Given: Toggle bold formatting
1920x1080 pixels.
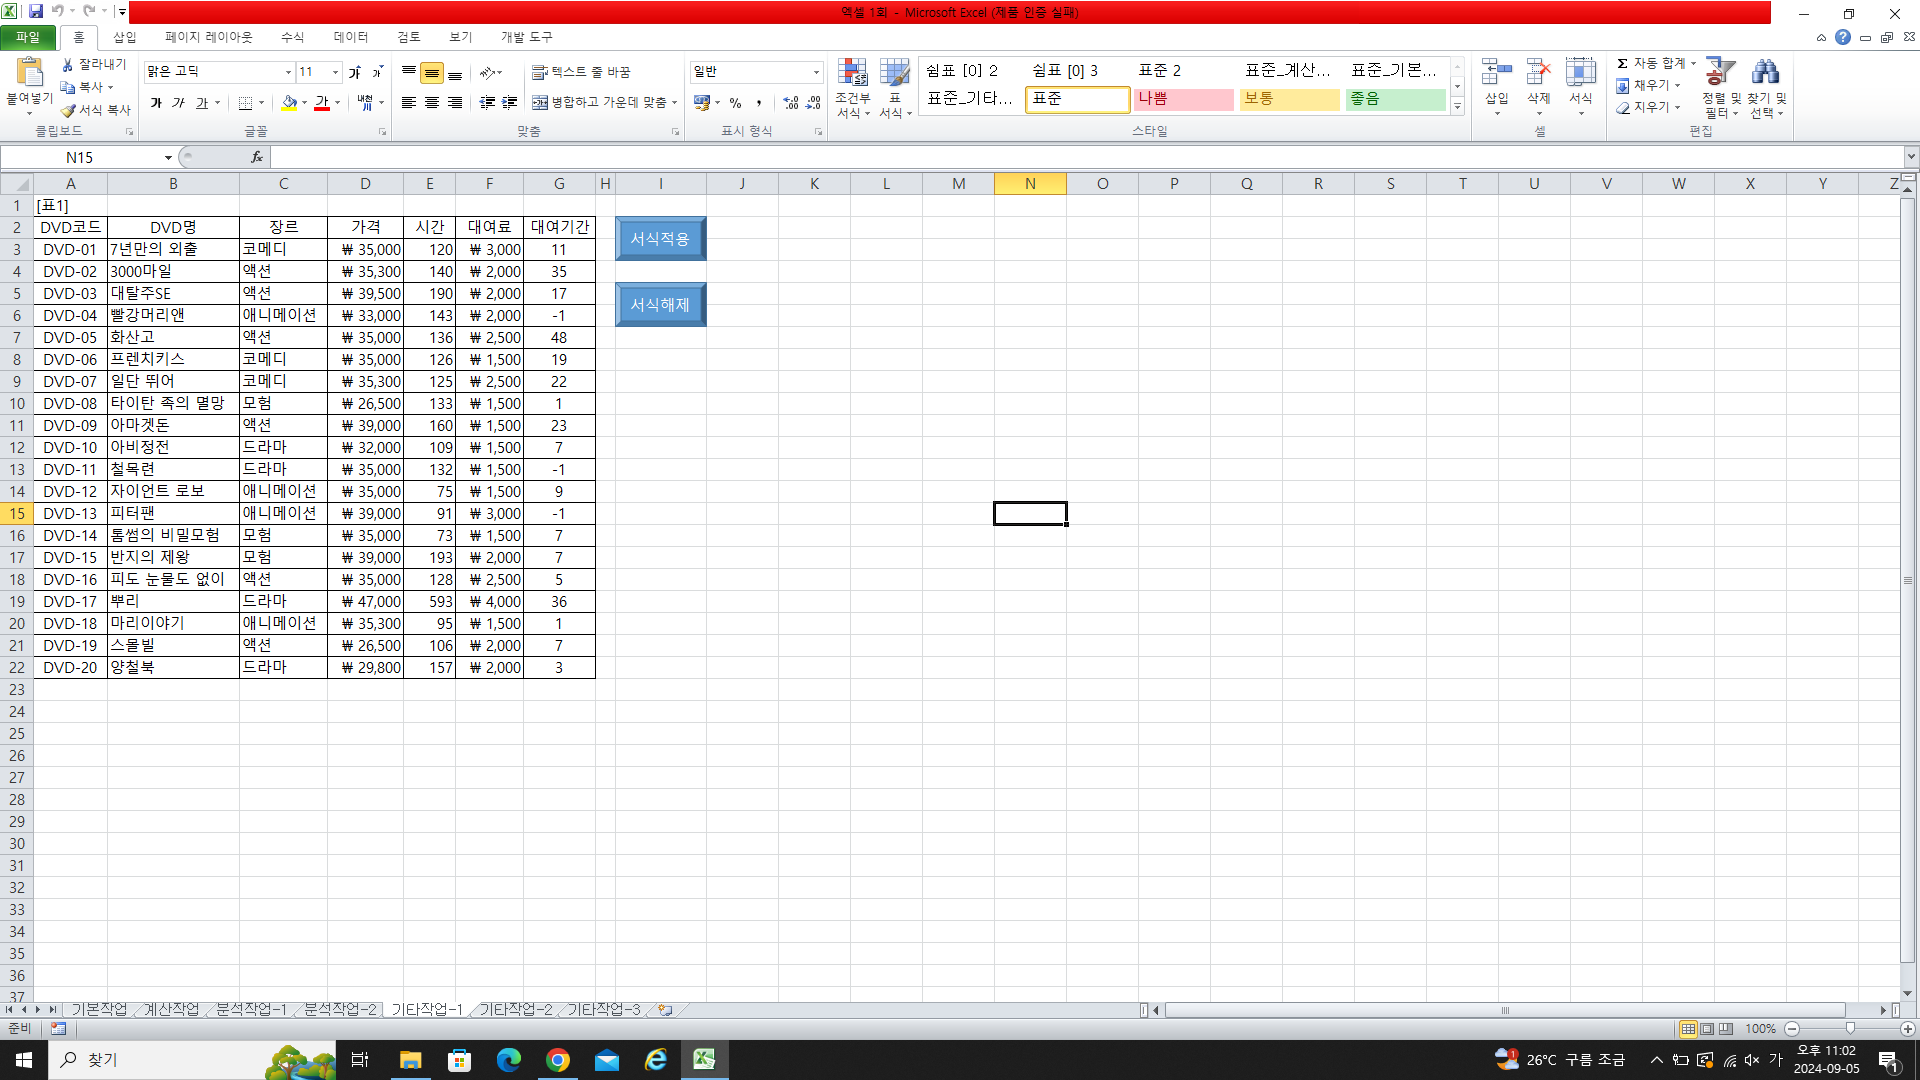Looking at the screenshot, I should [x=156, y=102].
